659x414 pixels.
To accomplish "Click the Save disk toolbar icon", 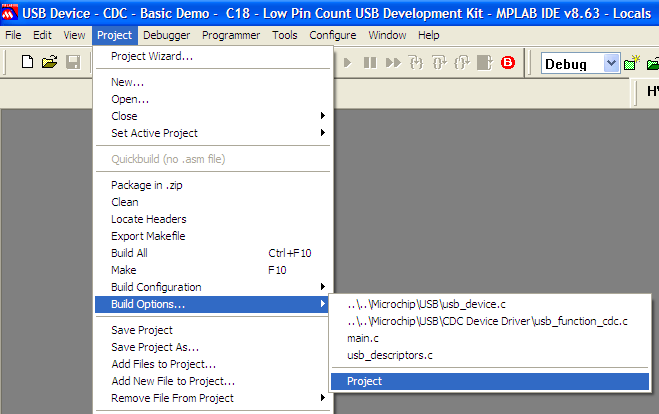I will pyautogui.click(x=73, y=62).
